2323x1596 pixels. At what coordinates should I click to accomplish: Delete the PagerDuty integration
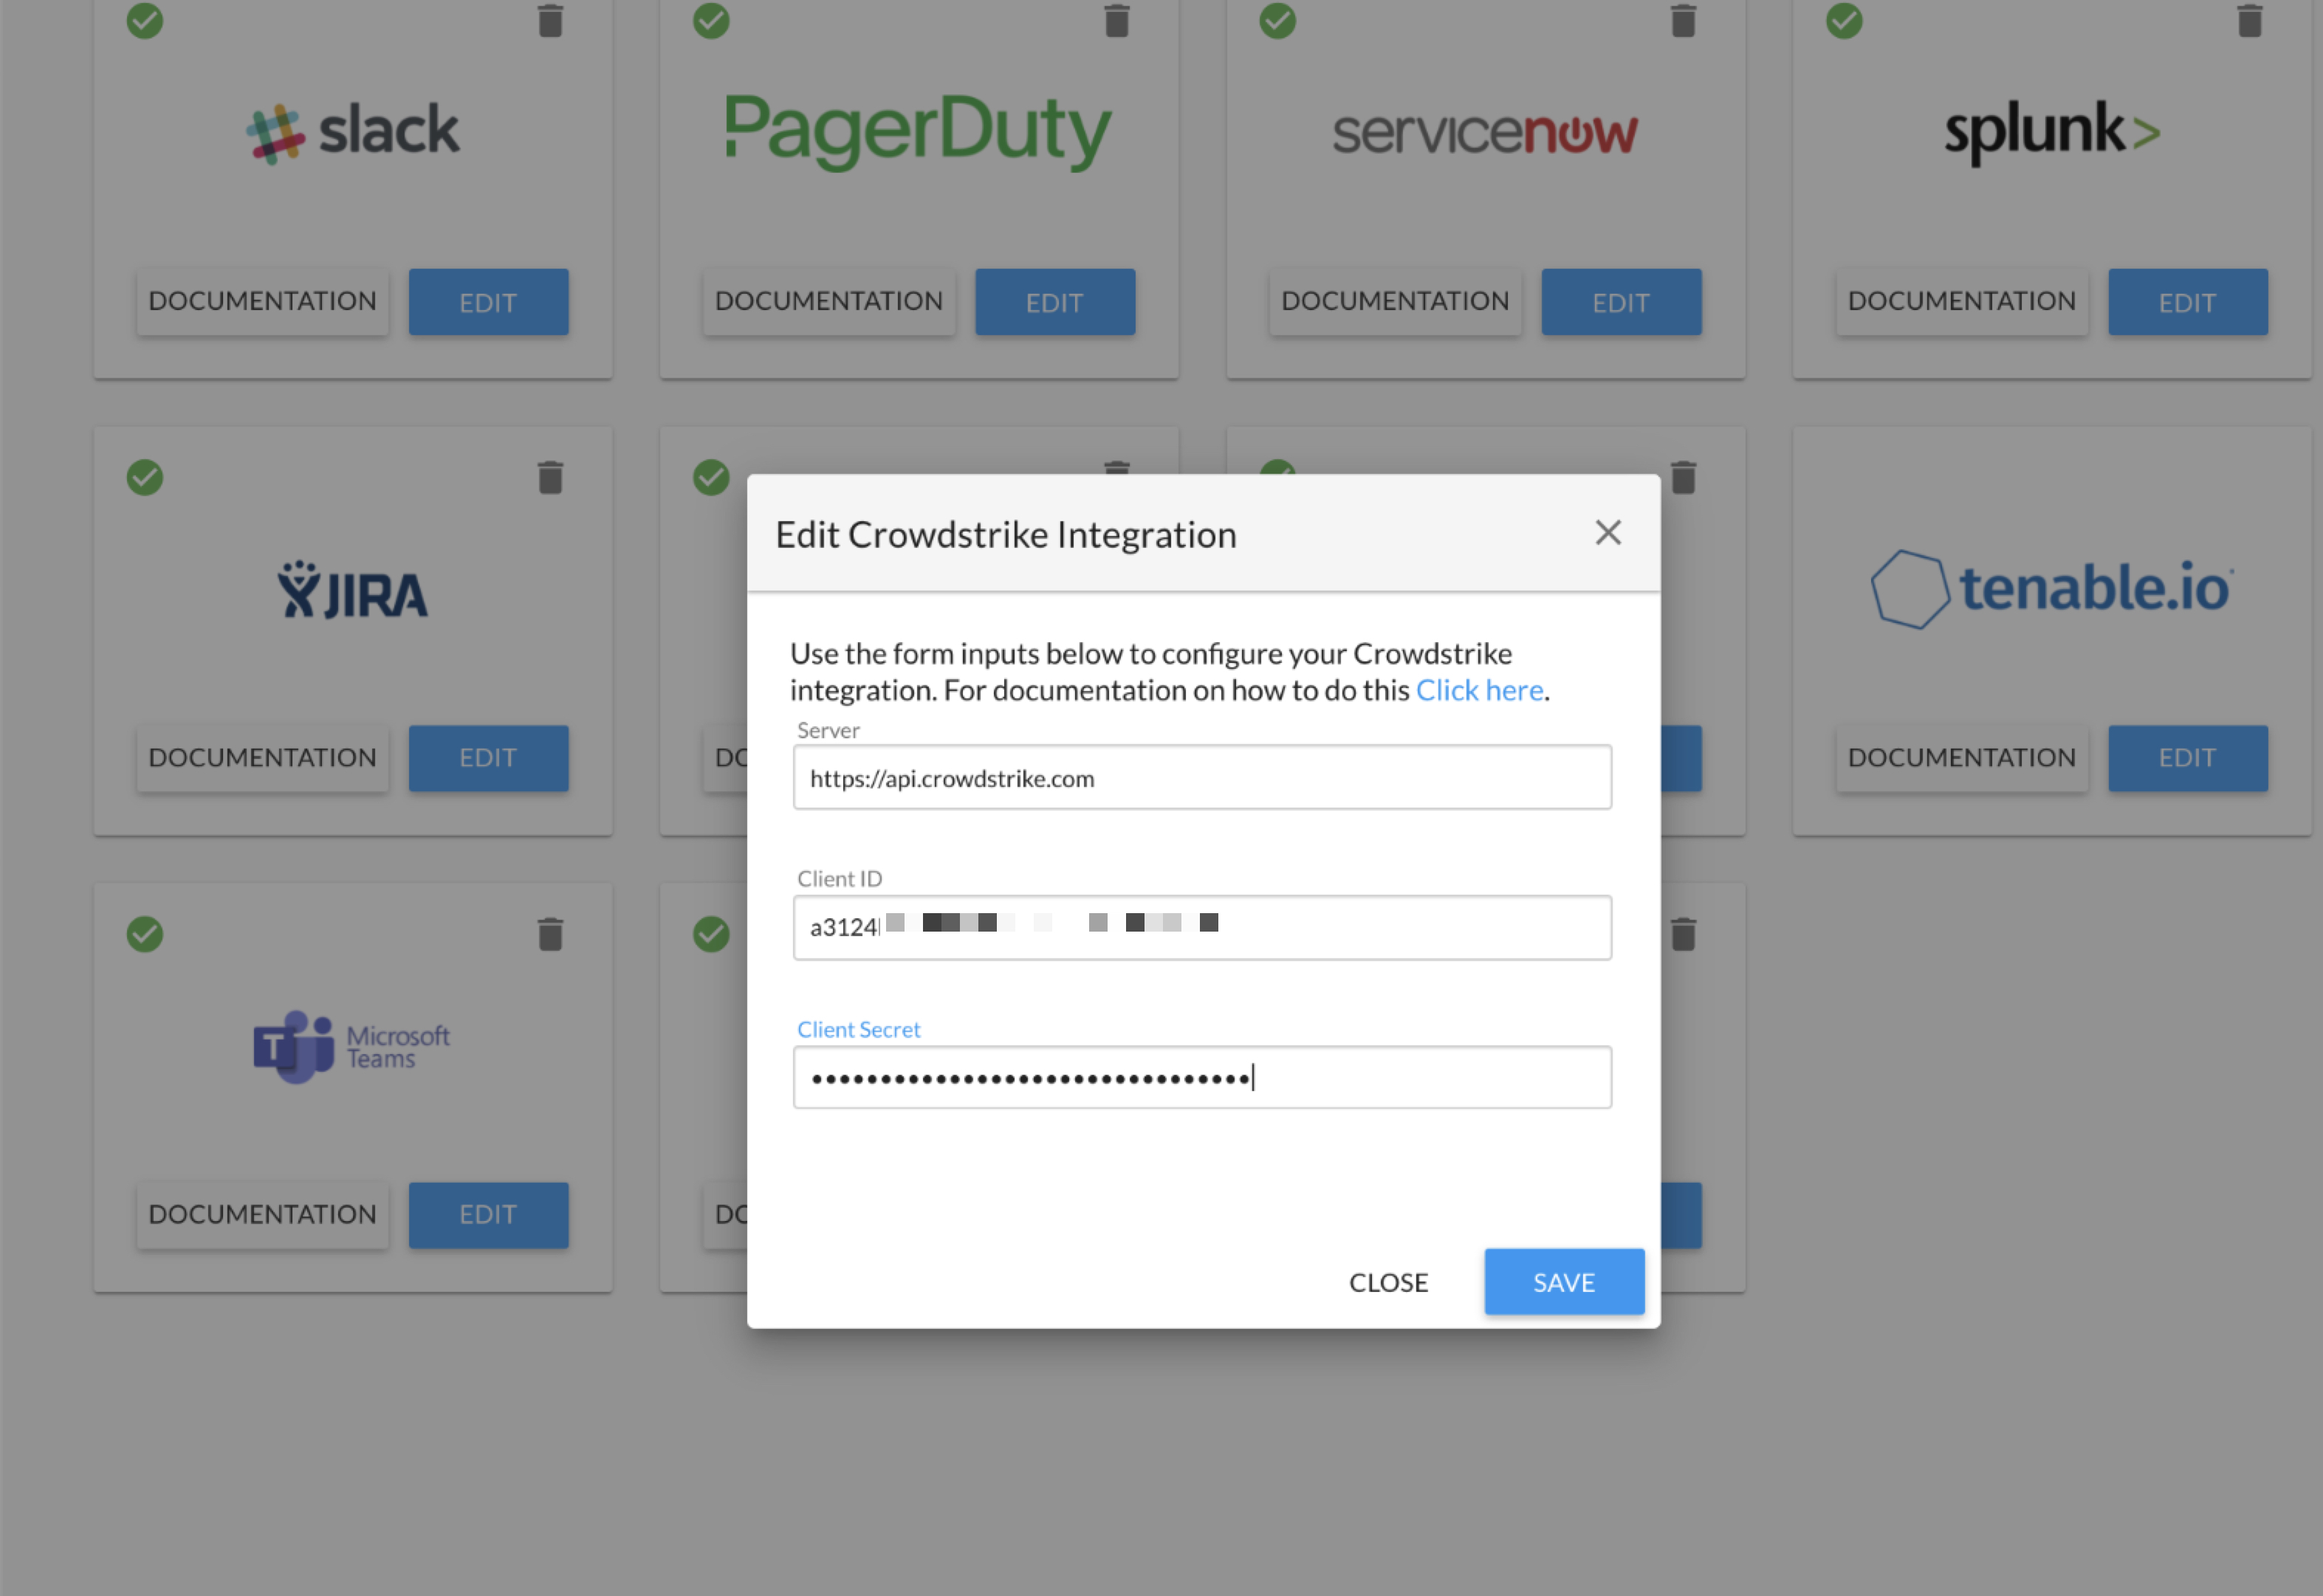click(1116, 20)
